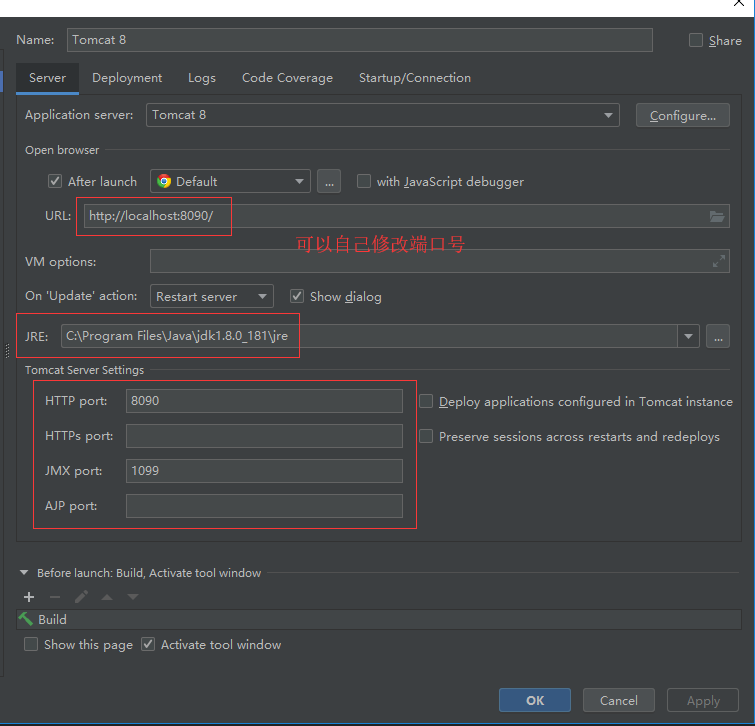Click the HTTP port field
The image size is (755, 726).
click(264, 401)
